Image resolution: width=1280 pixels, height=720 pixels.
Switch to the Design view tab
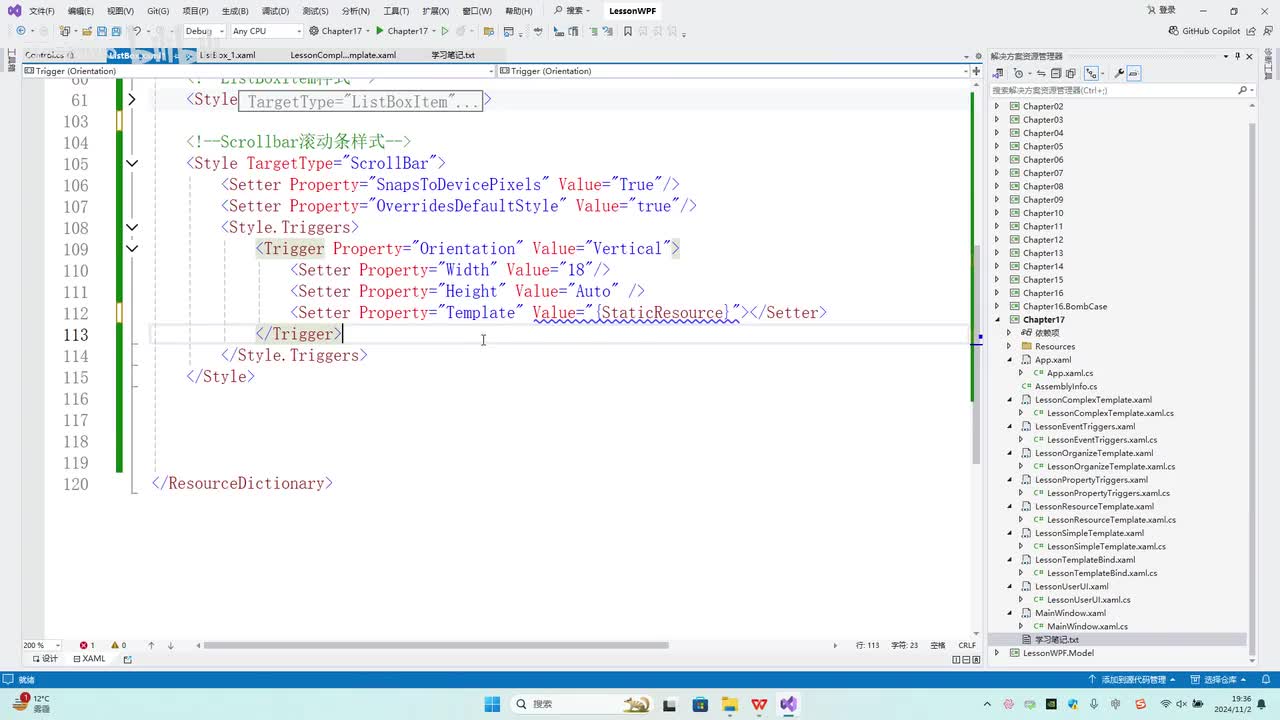click(x=44, y=659)
